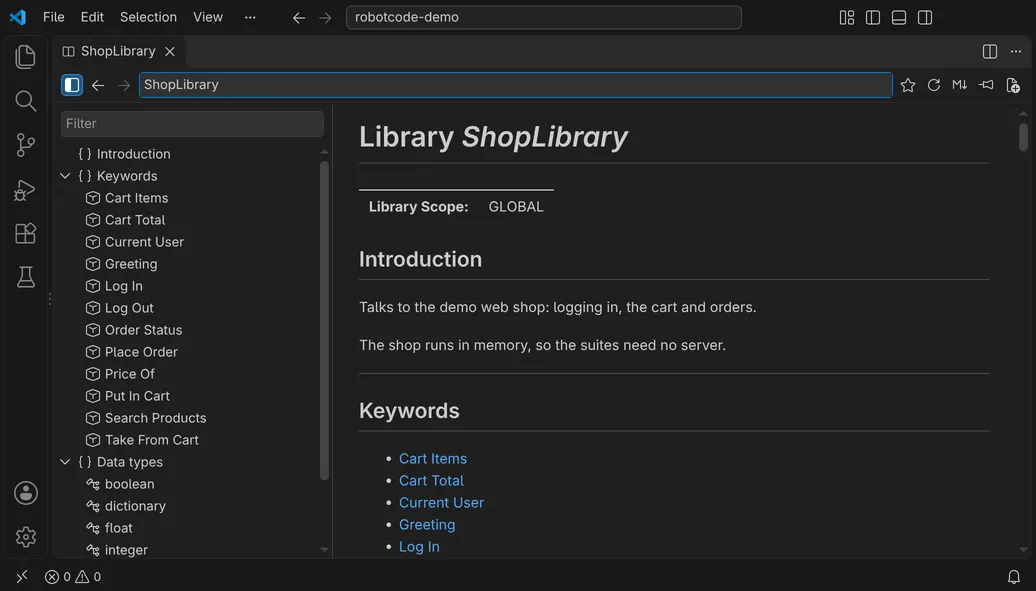
Task: Open the Edit menu
Action: 92,17
